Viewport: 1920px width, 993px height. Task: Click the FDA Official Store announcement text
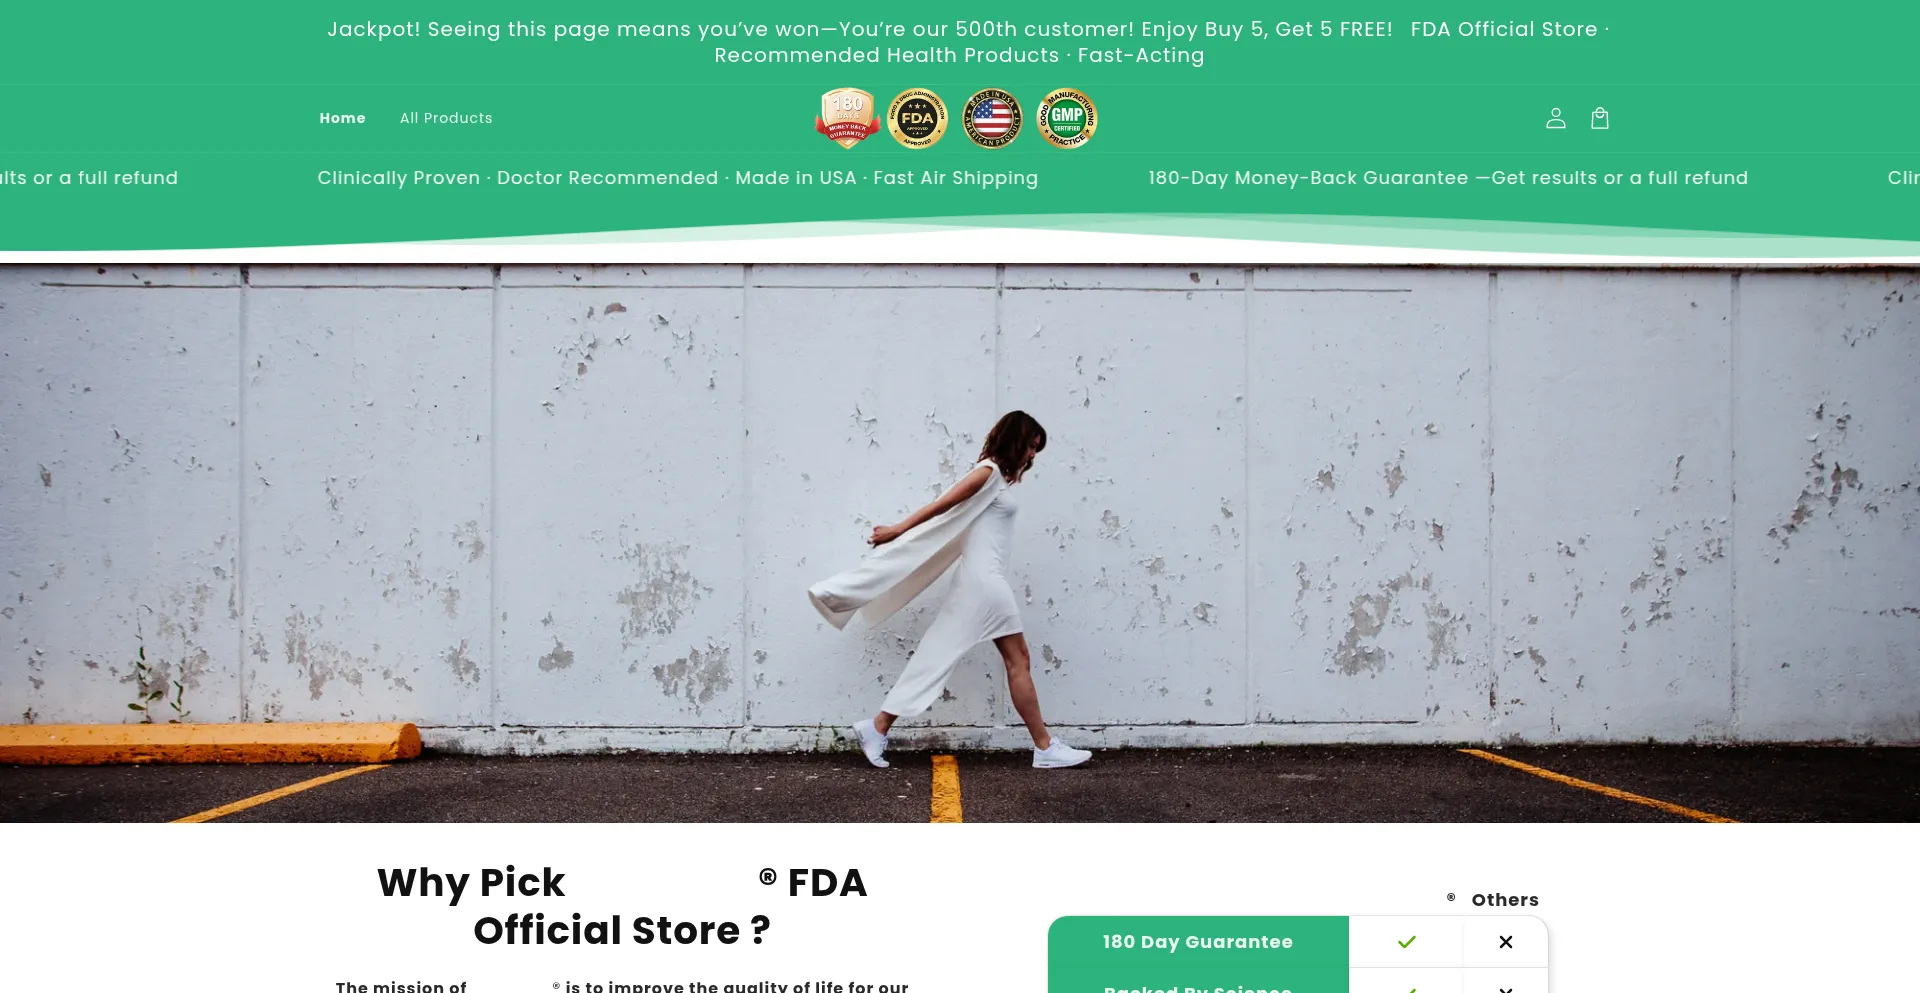coord(1504,29)
